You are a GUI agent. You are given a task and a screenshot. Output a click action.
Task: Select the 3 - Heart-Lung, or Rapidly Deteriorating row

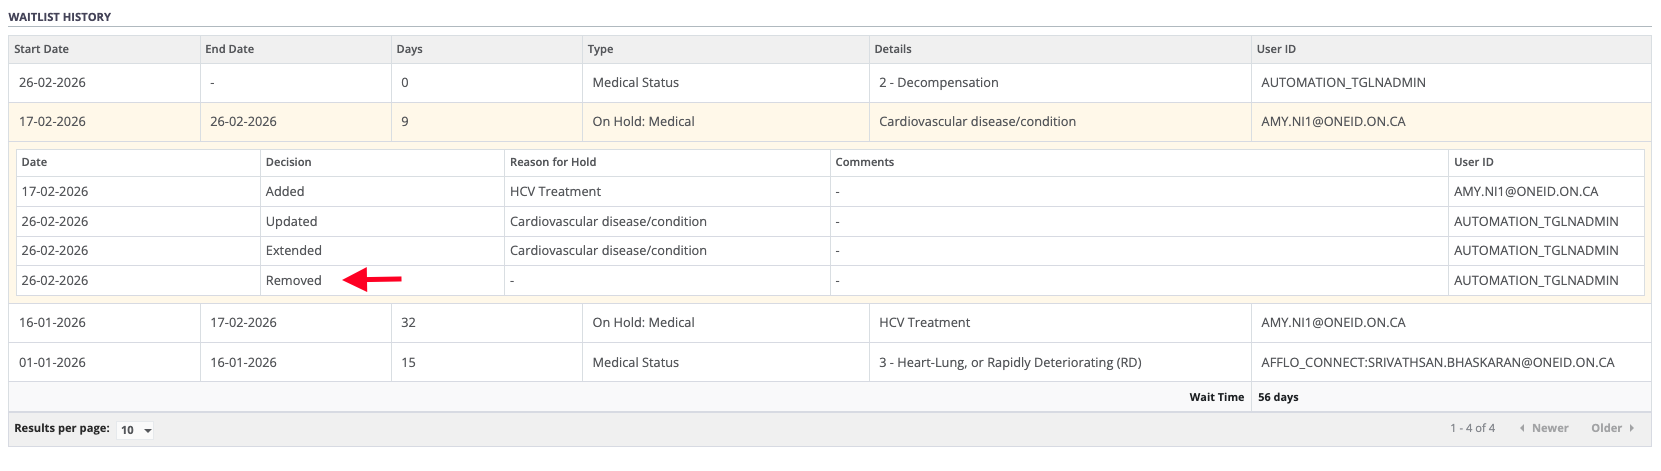click(x=1009, y=363)
